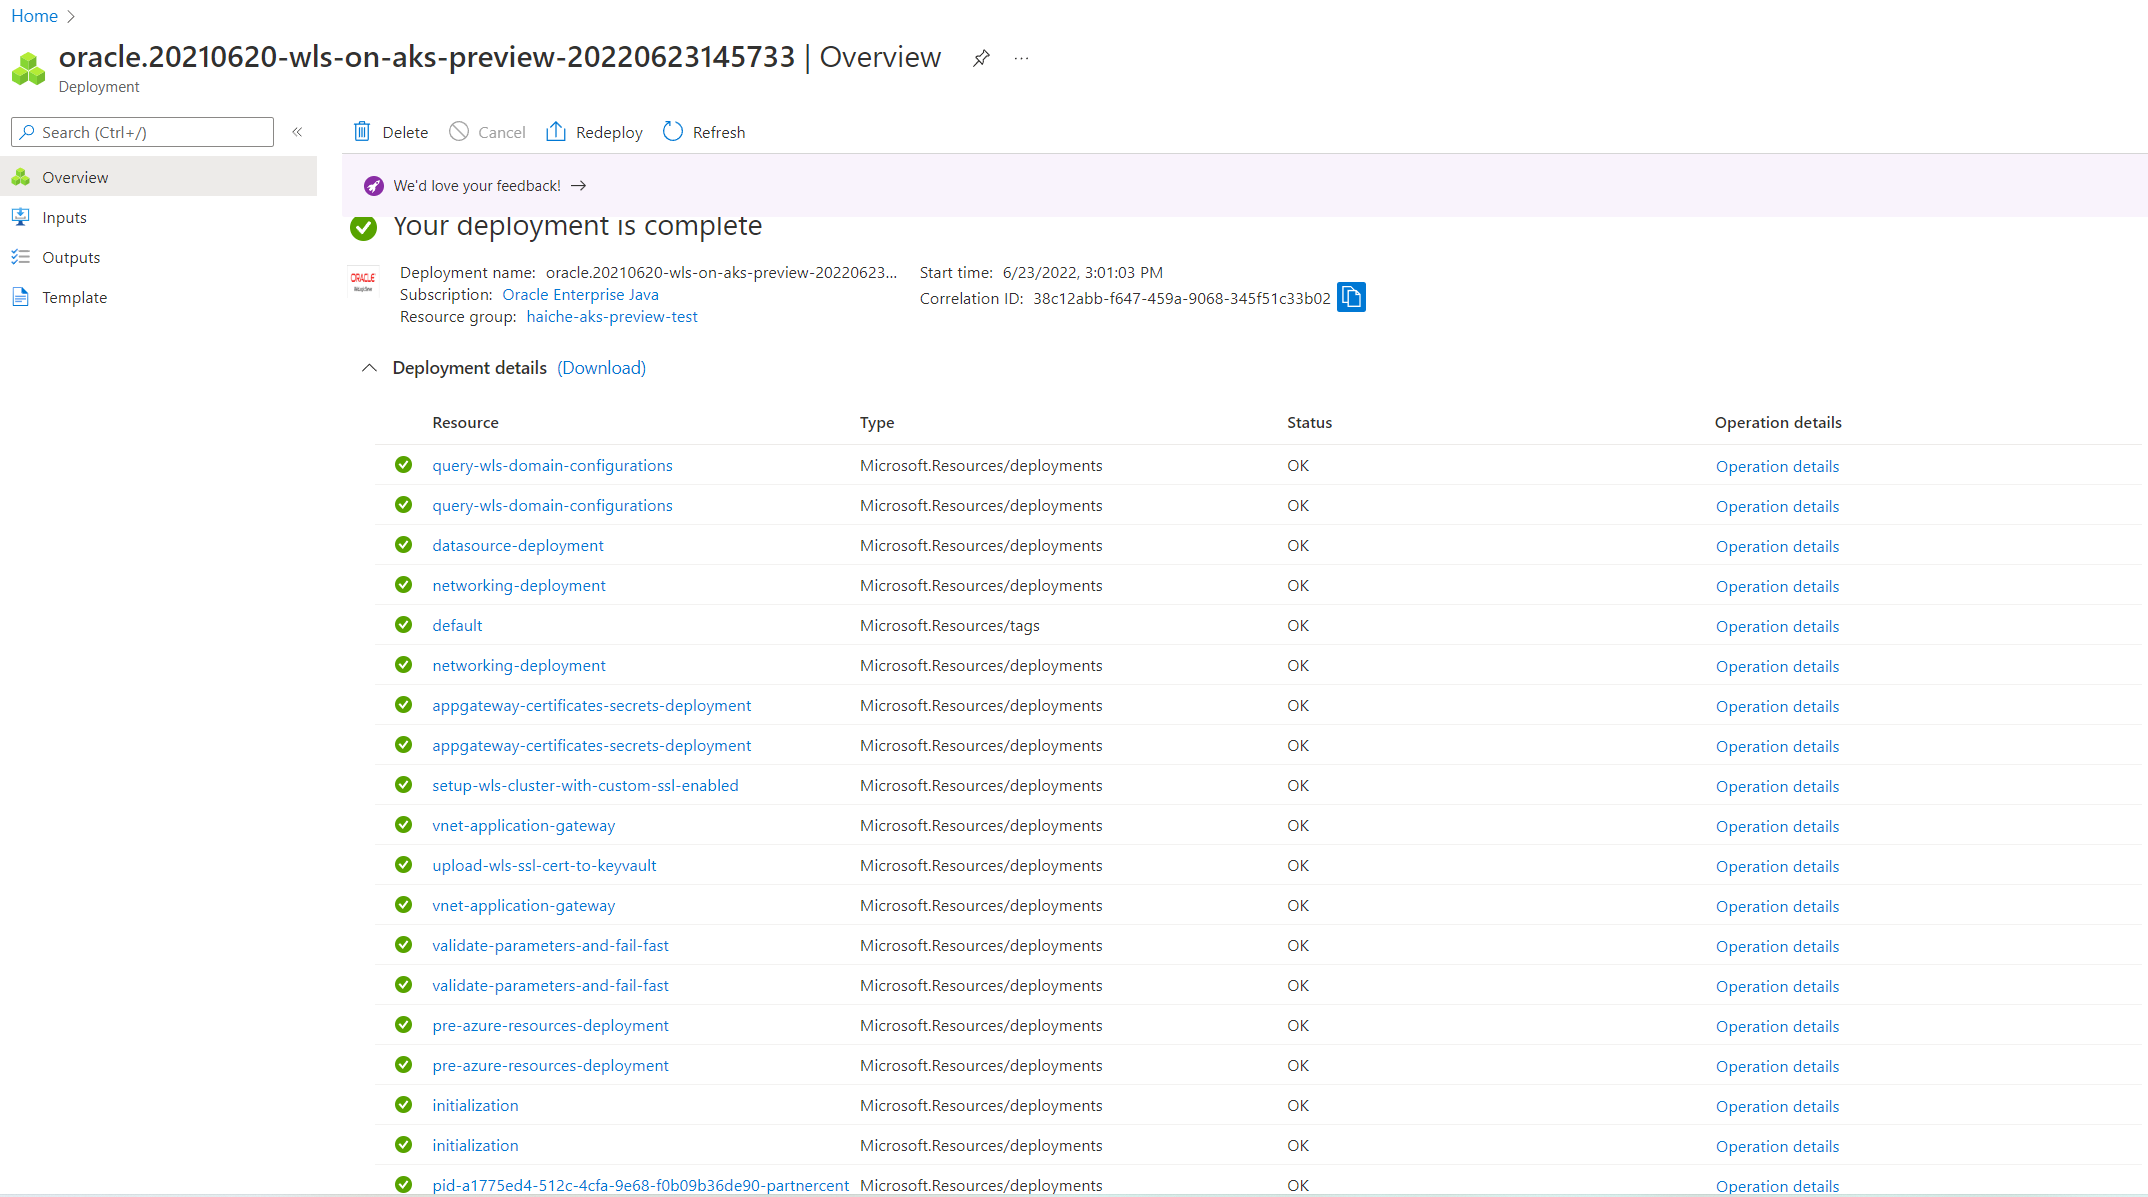Click the feedback rocket icon

point(373,186)
